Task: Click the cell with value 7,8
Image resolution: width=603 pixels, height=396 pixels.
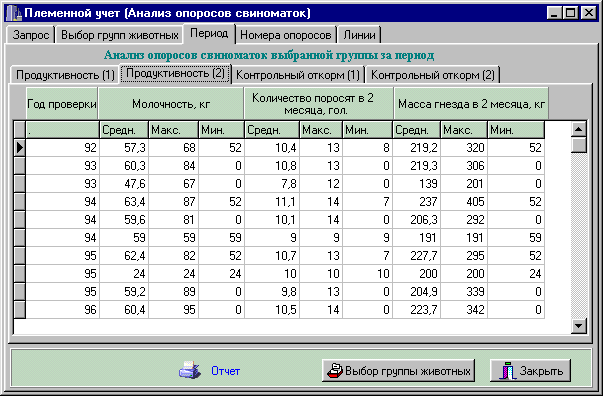Action: pos(272,184)
